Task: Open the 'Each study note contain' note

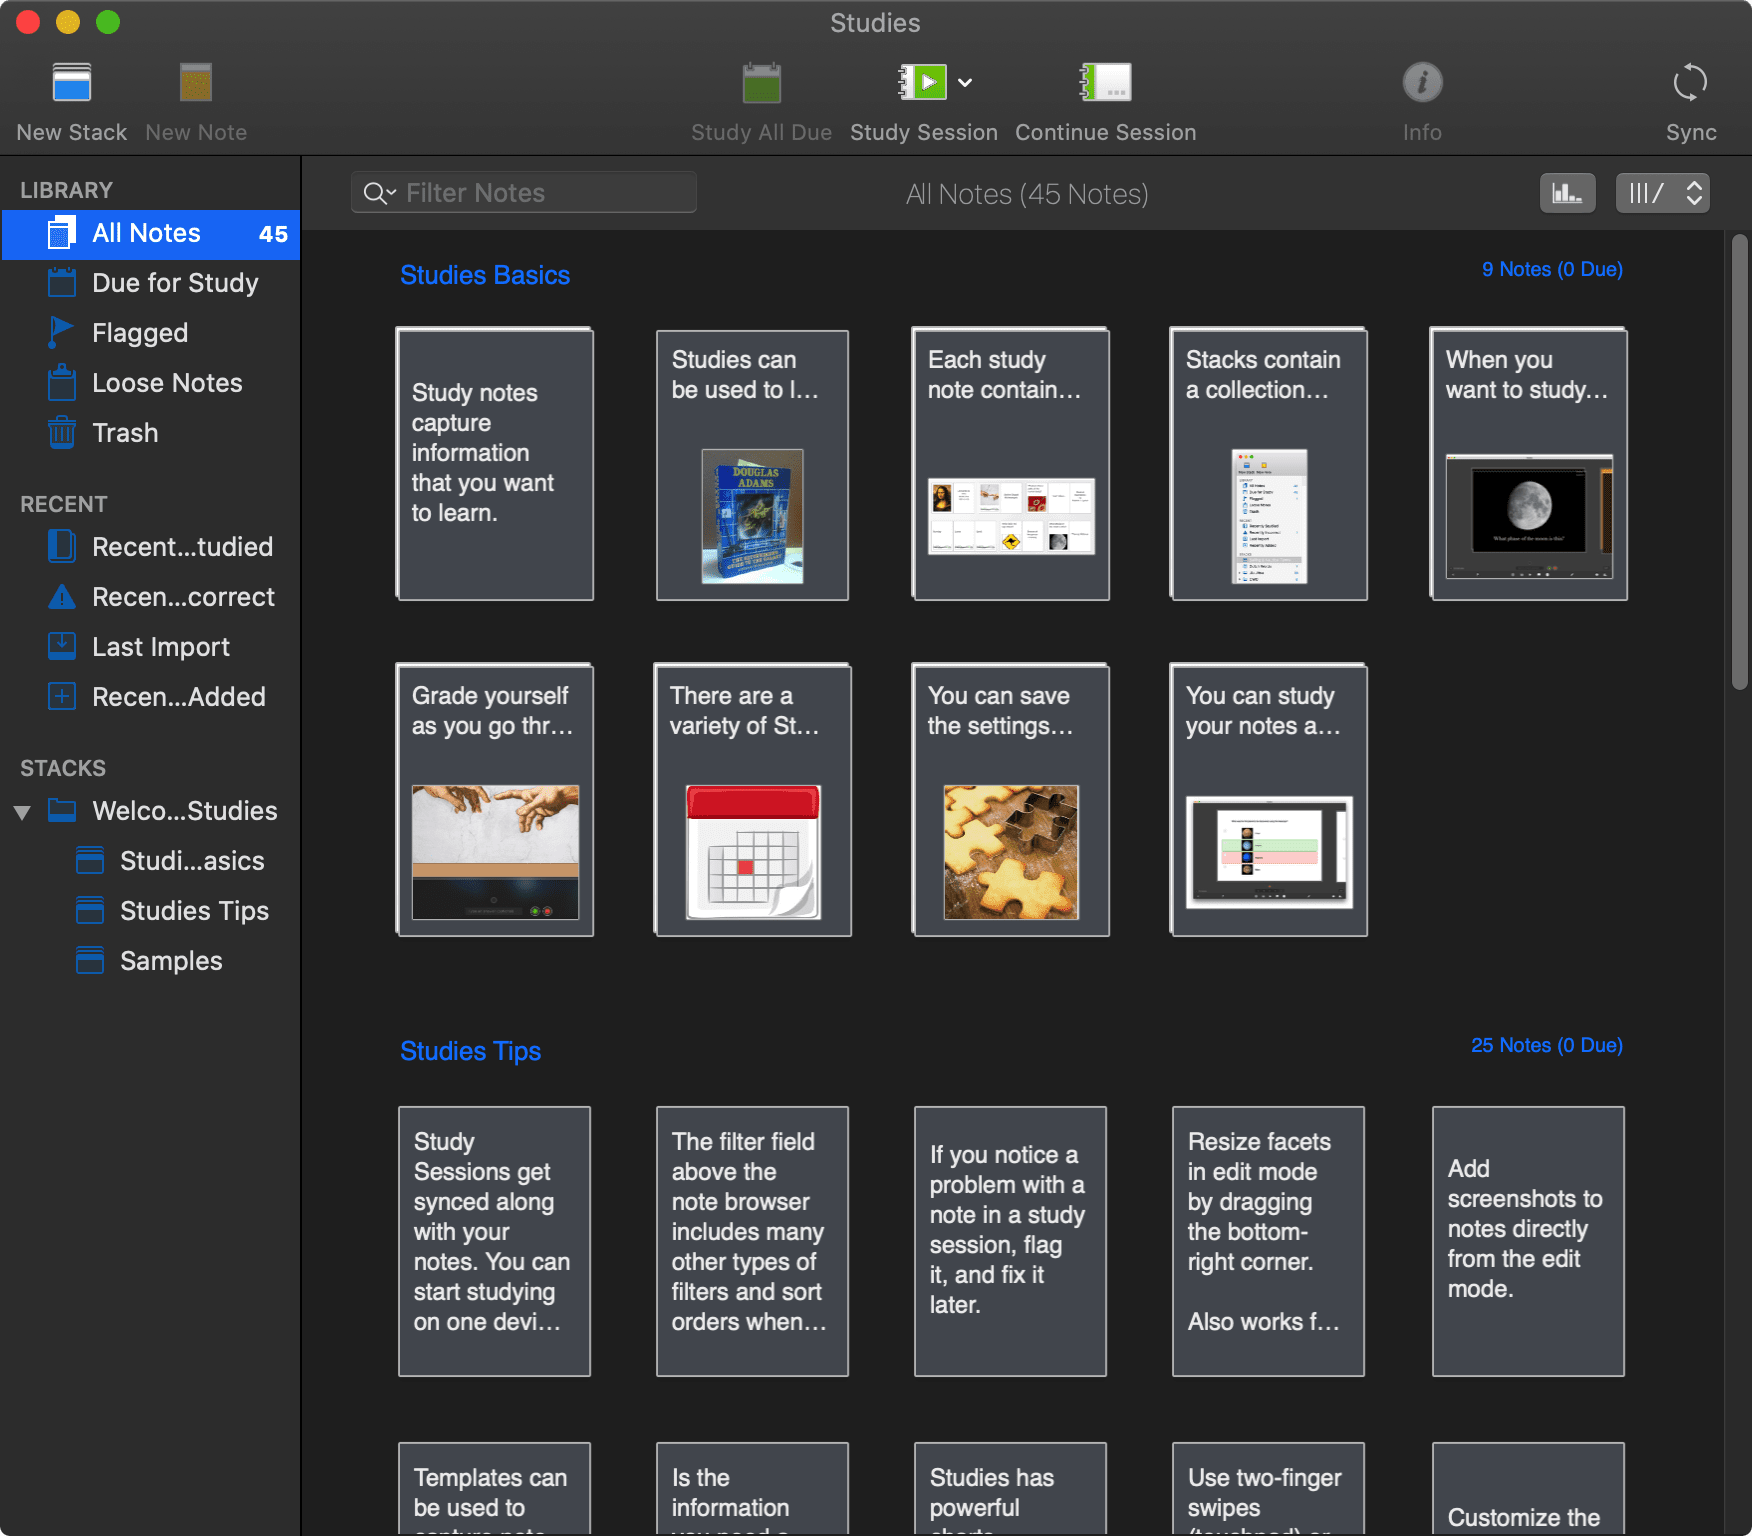Action: [1011, 464]
